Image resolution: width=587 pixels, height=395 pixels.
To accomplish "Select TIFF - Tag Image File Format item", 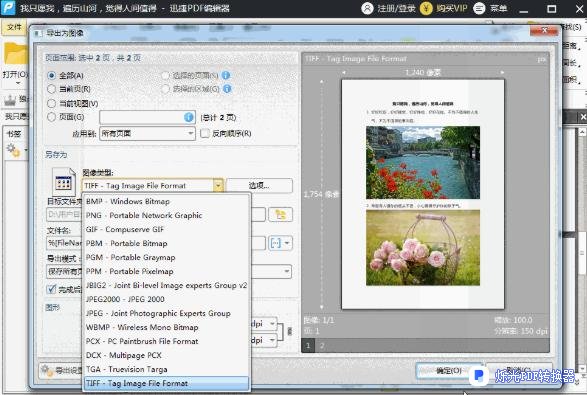I will 166,383.
